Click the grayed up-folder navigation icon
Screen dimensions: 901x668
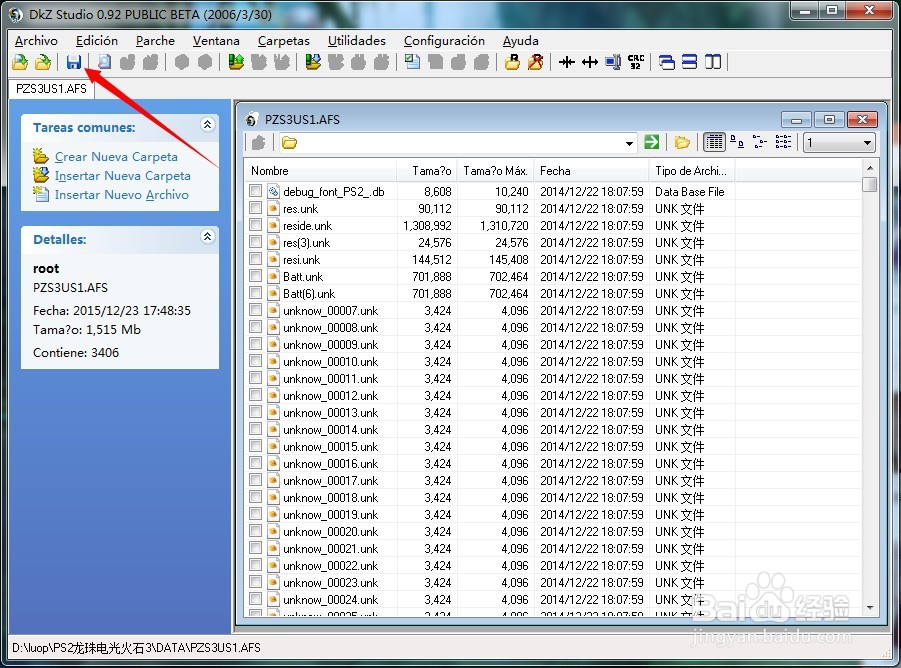click(x=259, y=142)
